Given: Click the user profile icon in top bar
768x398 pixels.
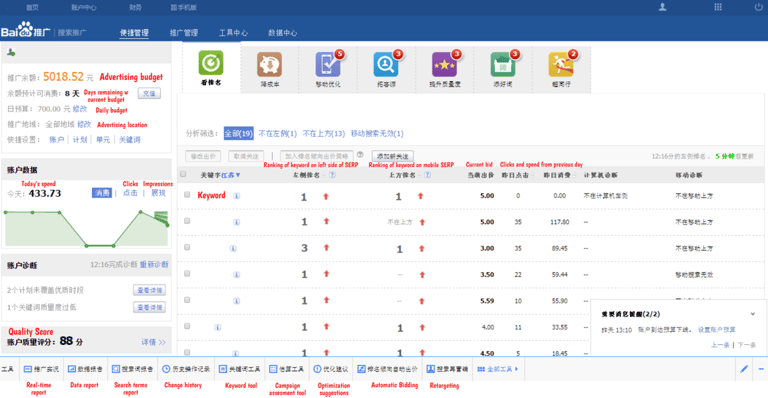Looking at the screenshot, I should point(662,7).
